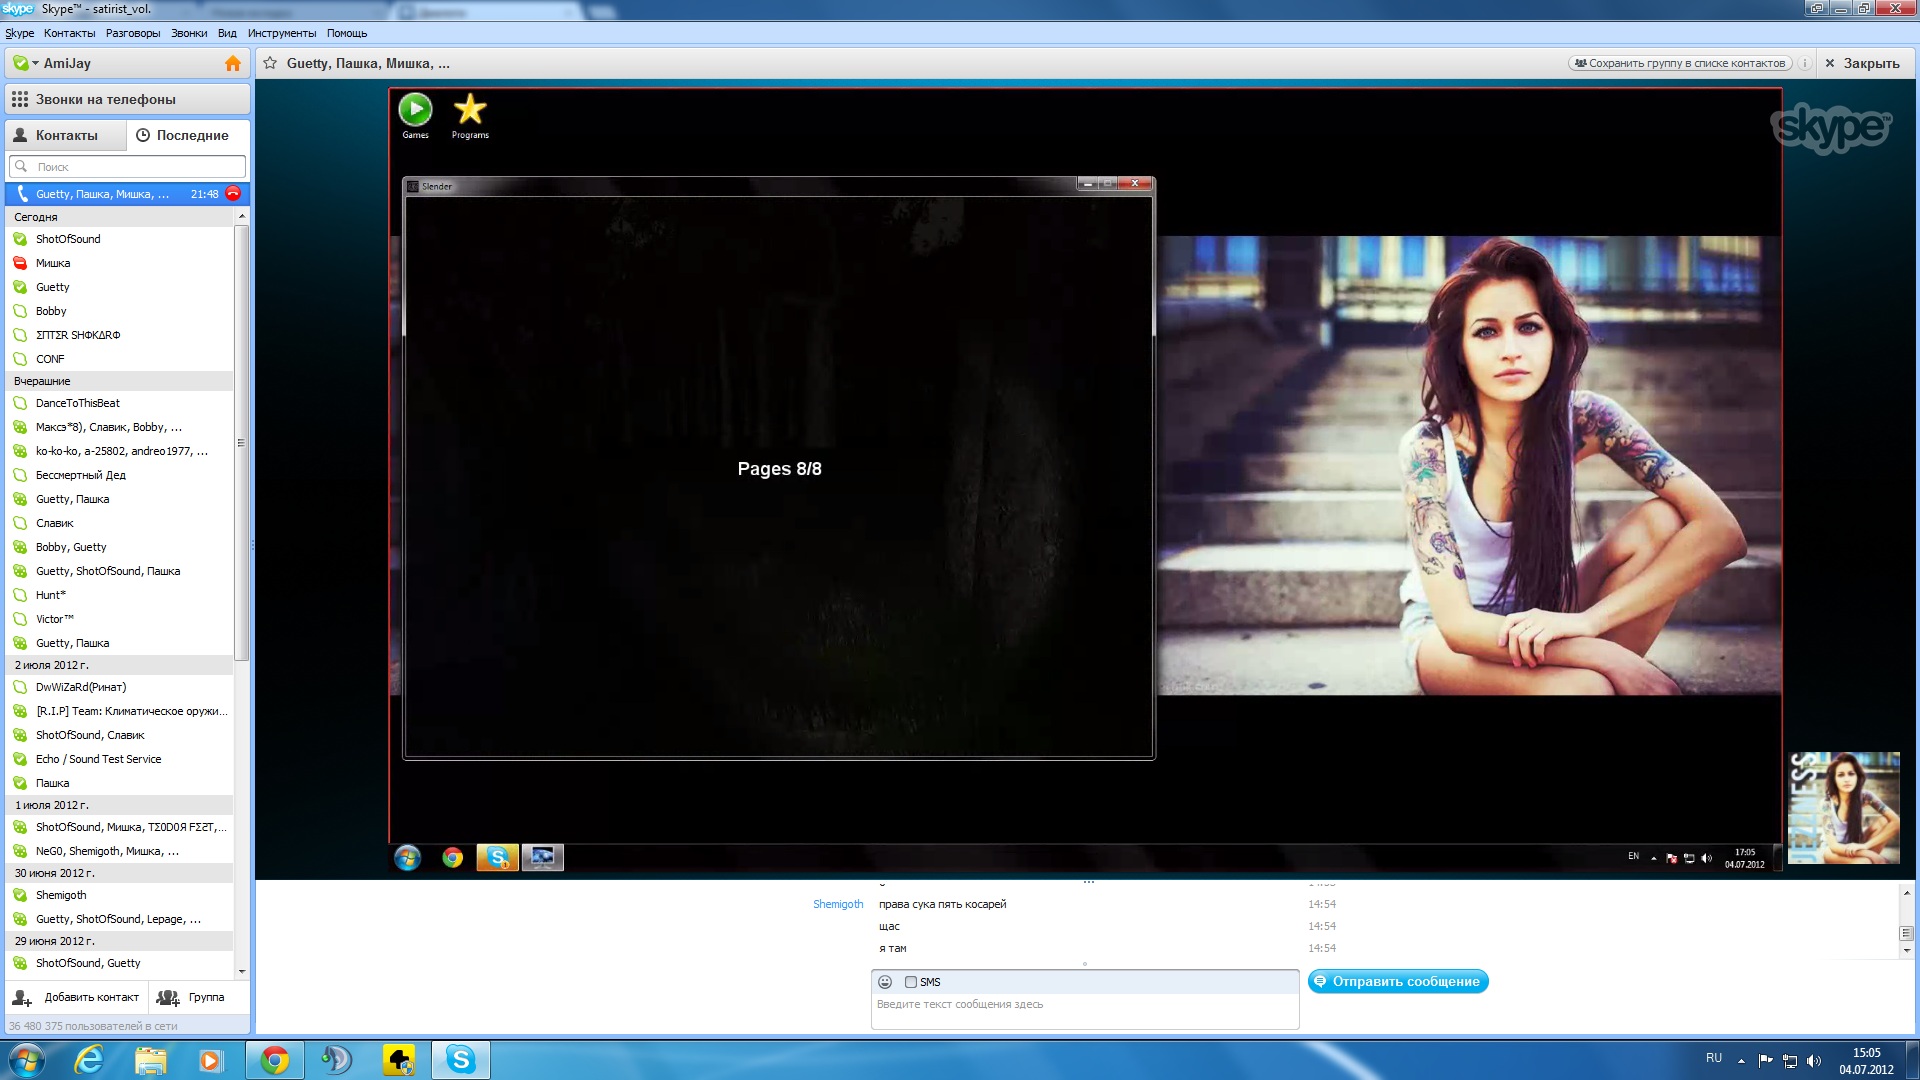The height and width of the screenshot is (1080, 1920).
Task: Open the emoticon smiley picker
Action: tap(885, 982)
